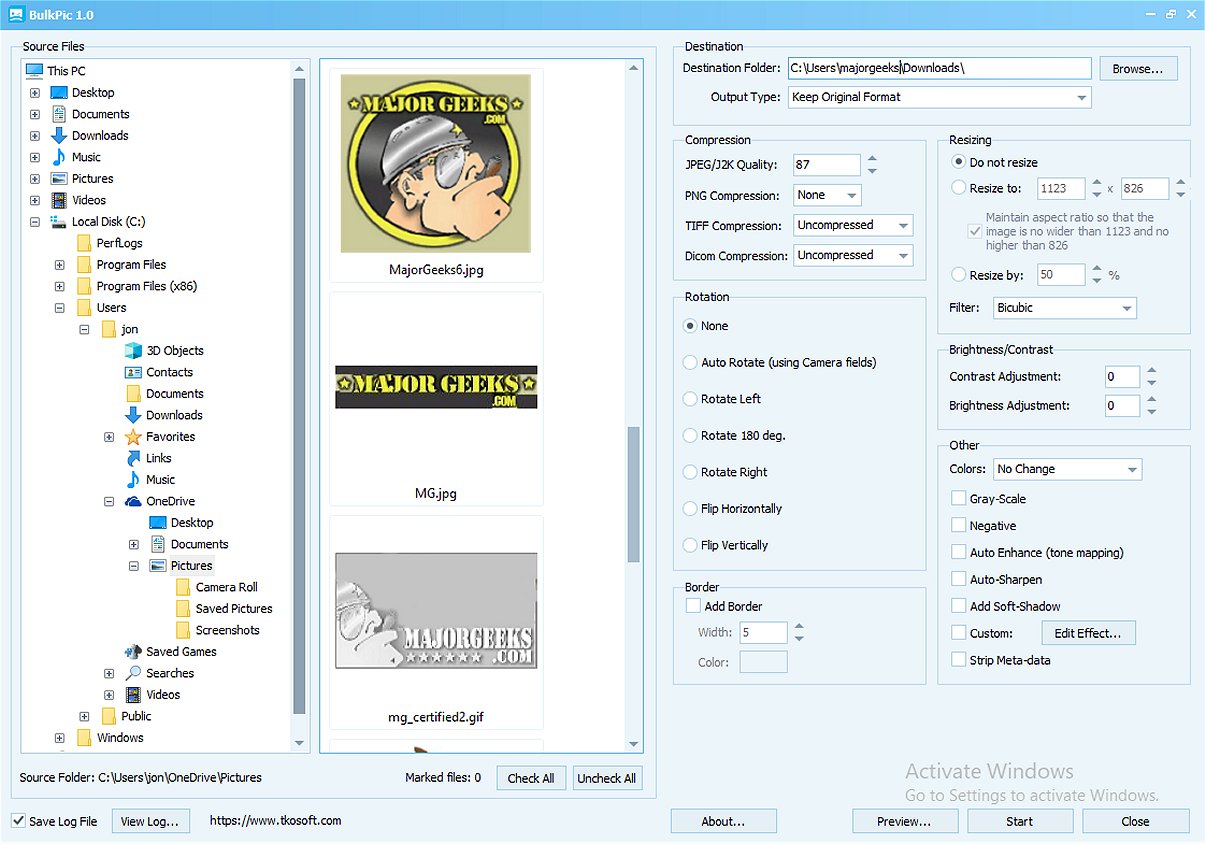The height and width of the screenshot is (844, 1205).
Task: Select Program Files (x86) in folder tree
Action: coord(147,286)
